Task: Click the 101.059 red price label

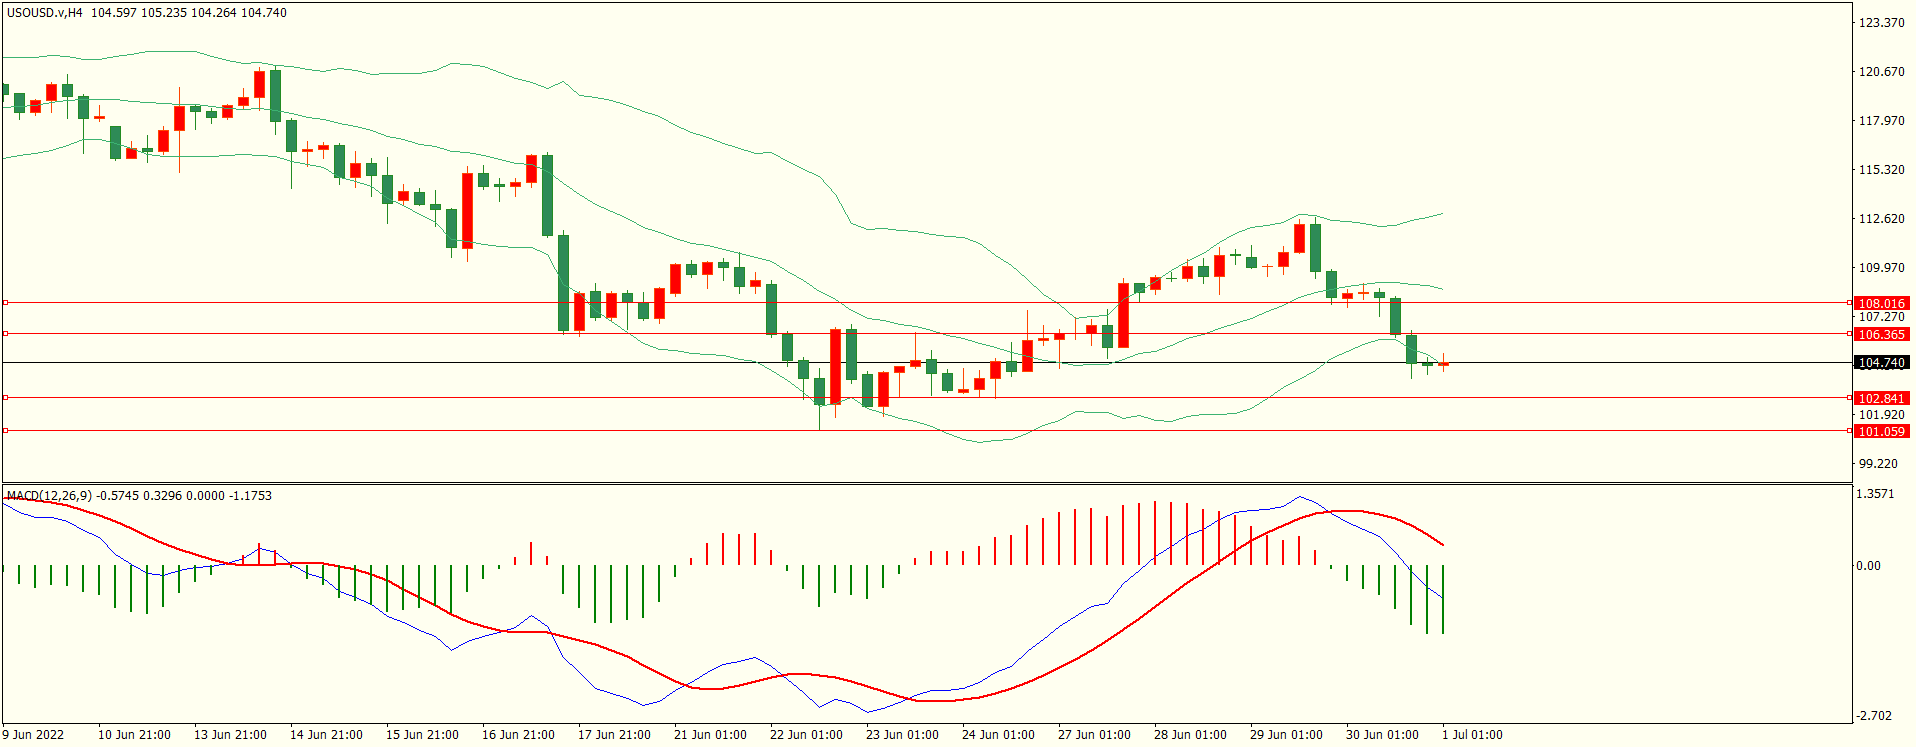Action: coord(1881,431)
